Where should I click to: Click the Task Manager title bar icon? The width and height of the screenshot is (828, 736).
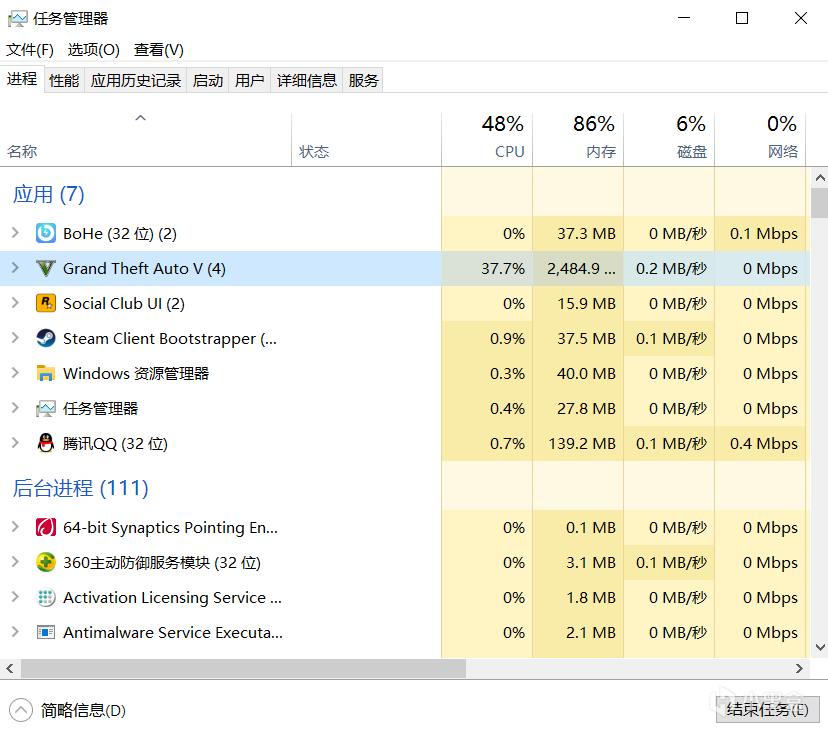[x=17, y=18]
